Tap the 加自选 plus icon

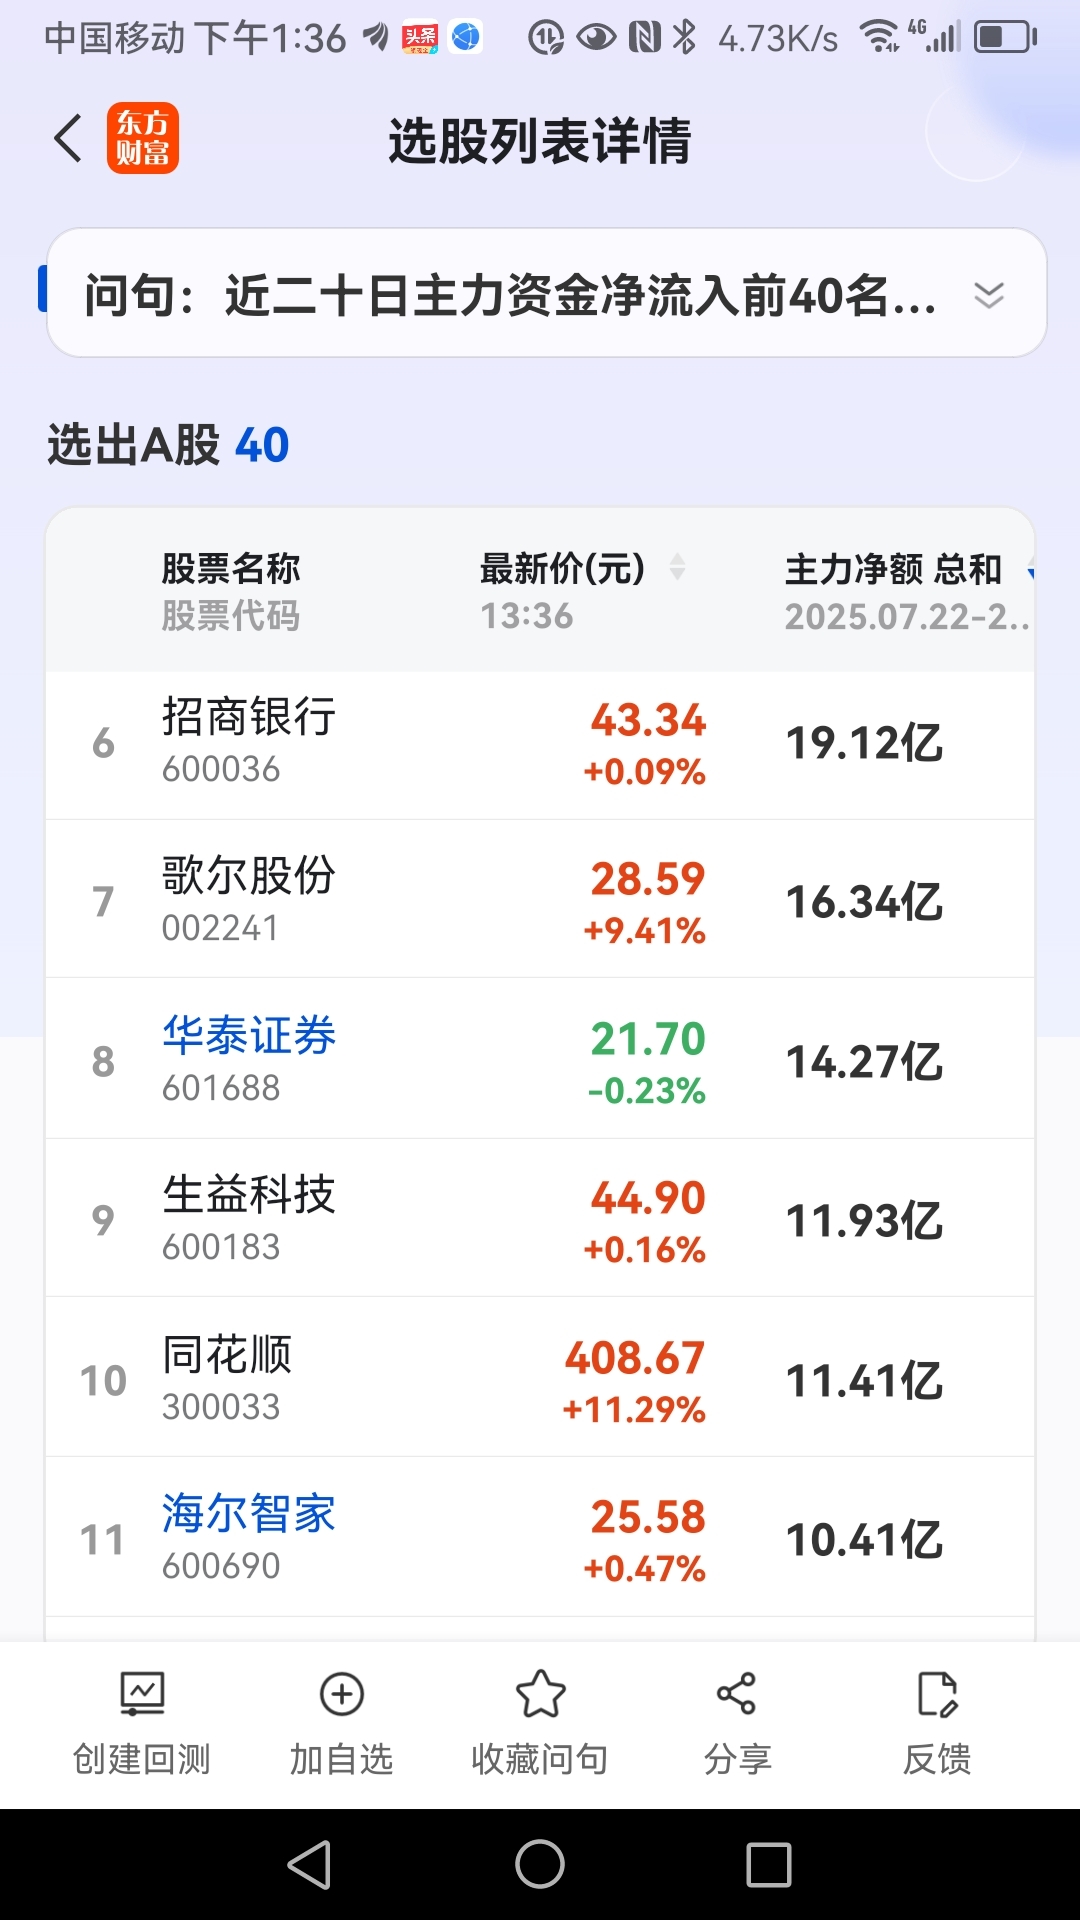[x=341, y=1694]
